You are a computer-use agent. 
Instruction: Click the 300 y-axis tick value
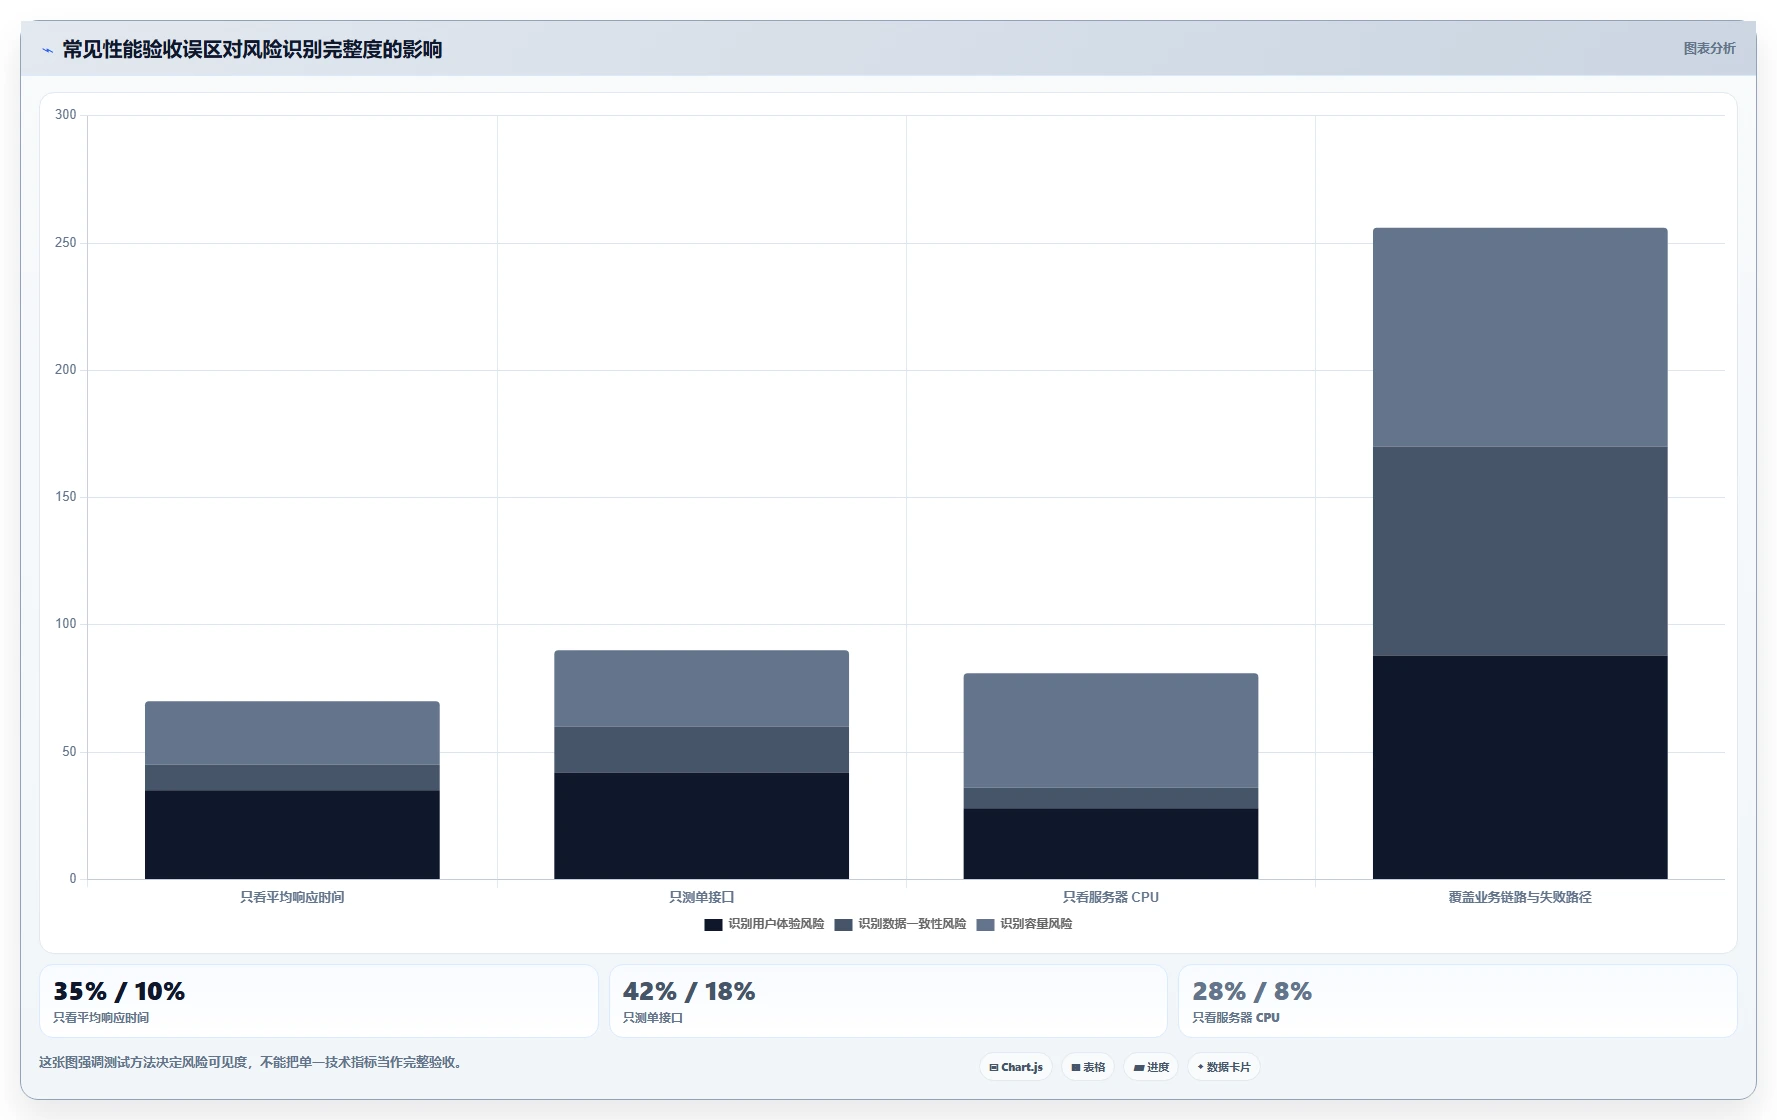(x=66, y=115)
